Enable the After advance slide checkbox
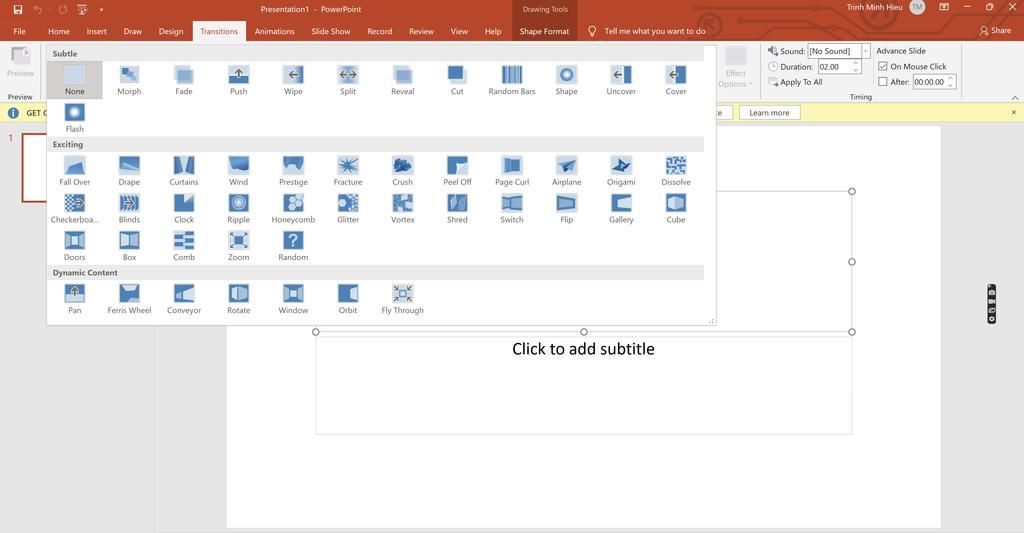 pos(883,82)
